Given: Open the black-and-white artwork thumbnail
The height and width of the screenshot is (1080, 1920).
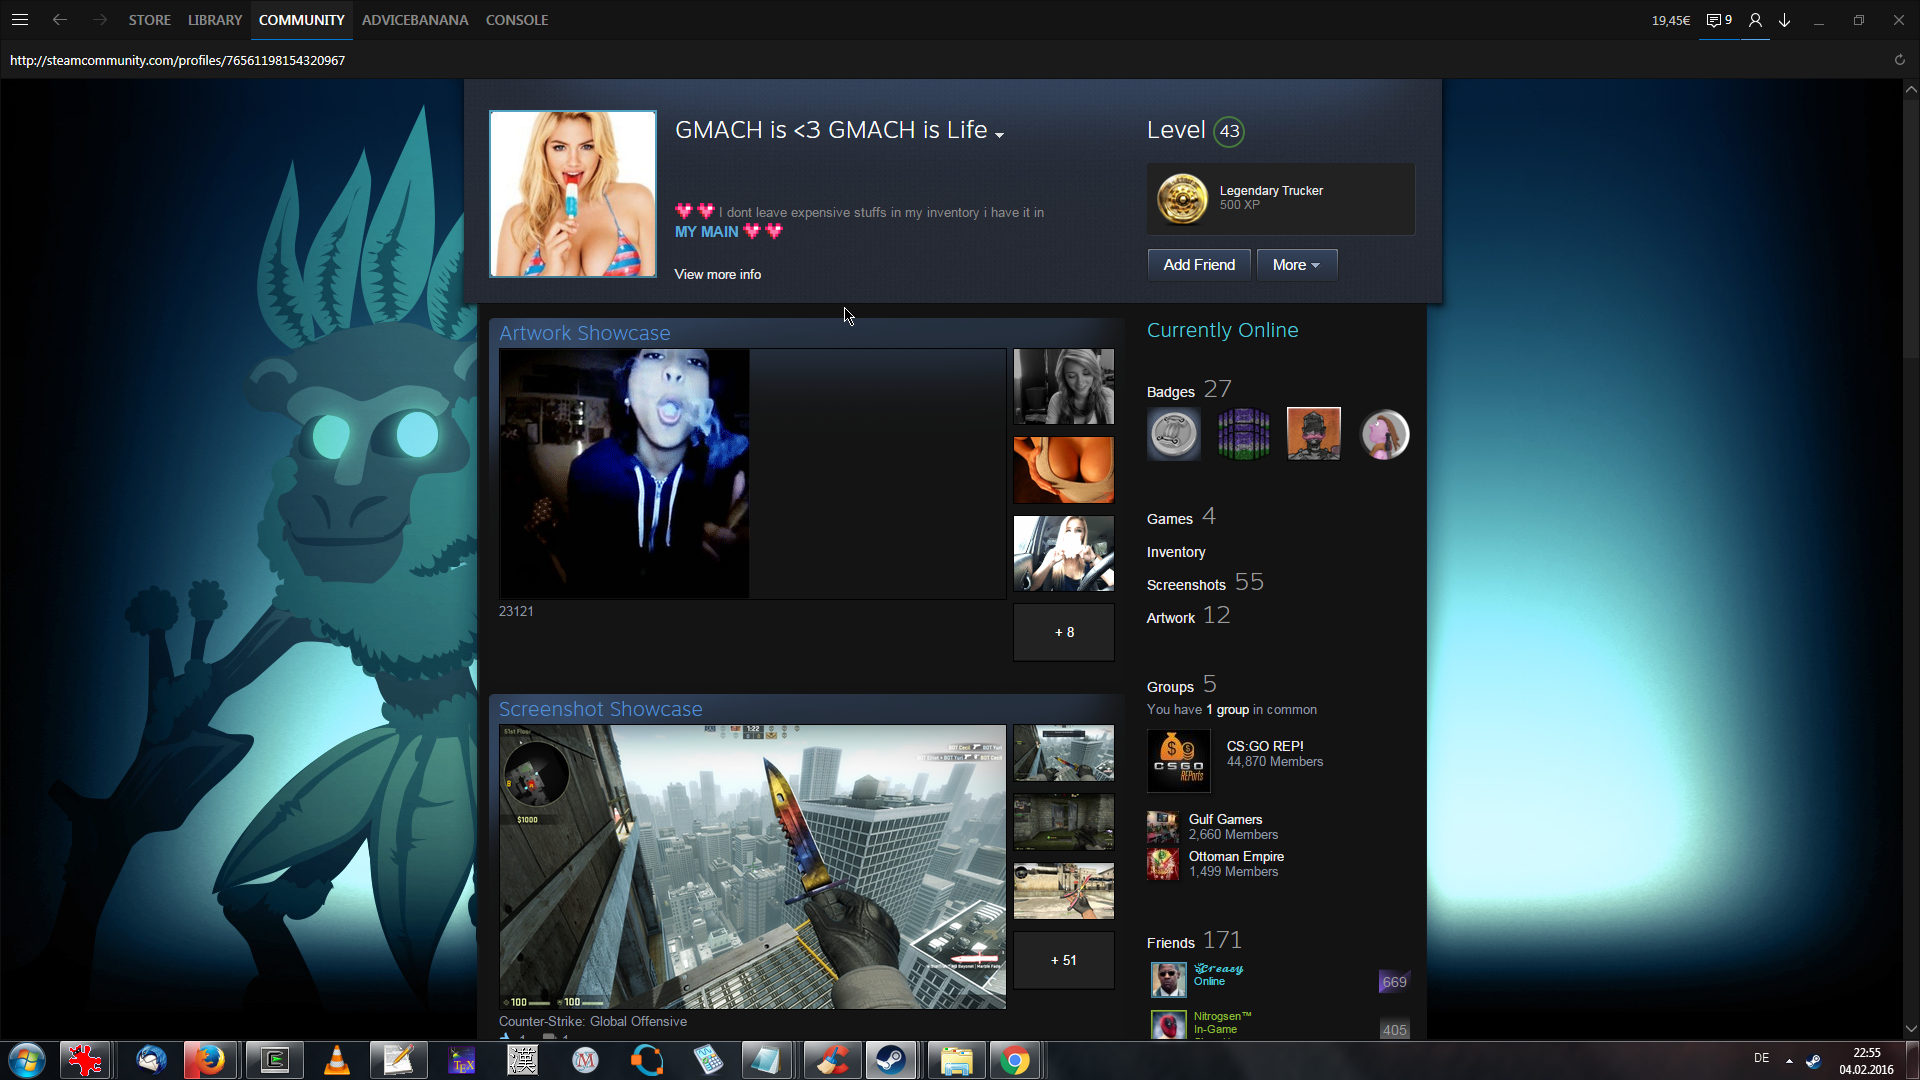Looking at the screenshot, I should coord(1064,387).
